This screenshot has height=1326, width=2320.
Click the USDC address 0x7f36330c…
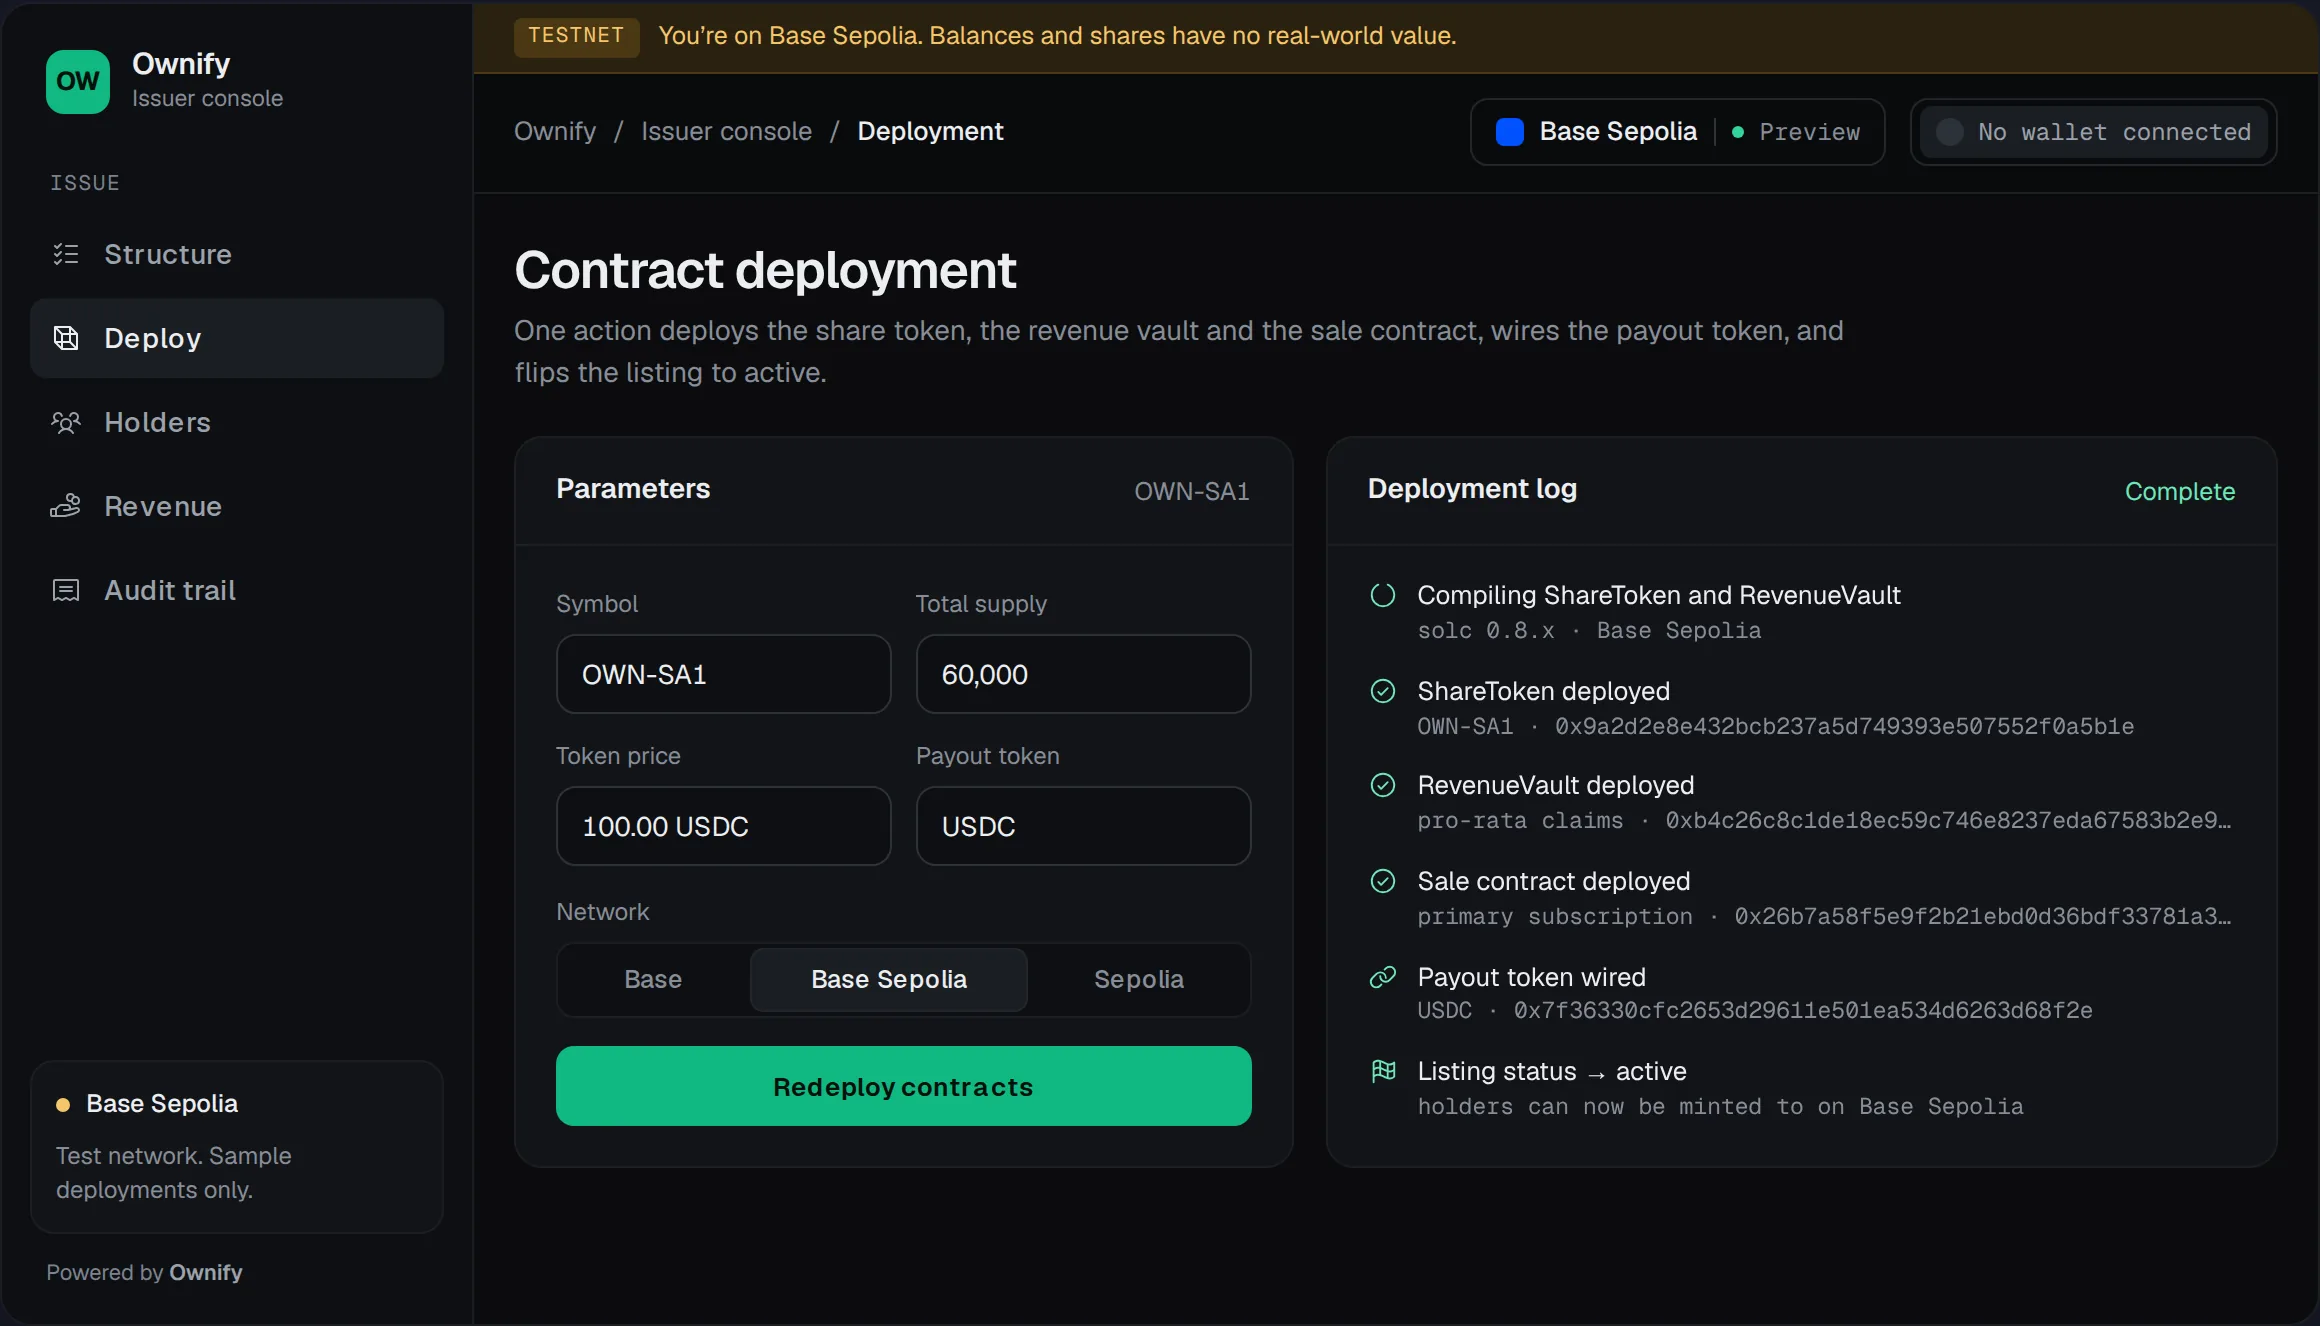coord(1803,1010)
